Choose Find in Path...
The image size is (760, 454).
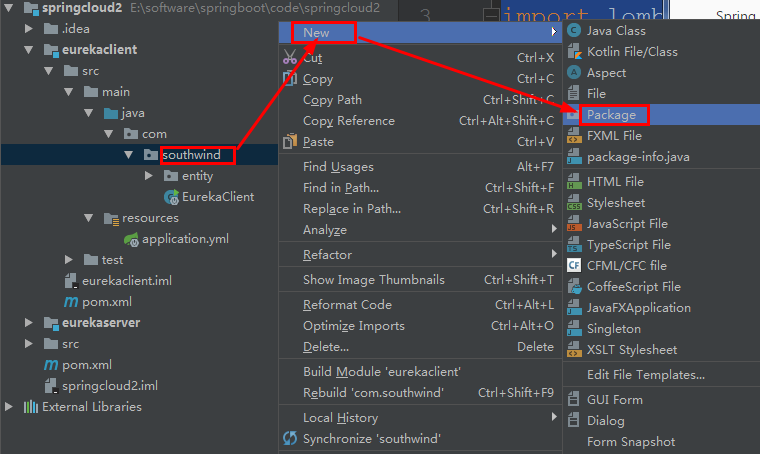[420, 188]
